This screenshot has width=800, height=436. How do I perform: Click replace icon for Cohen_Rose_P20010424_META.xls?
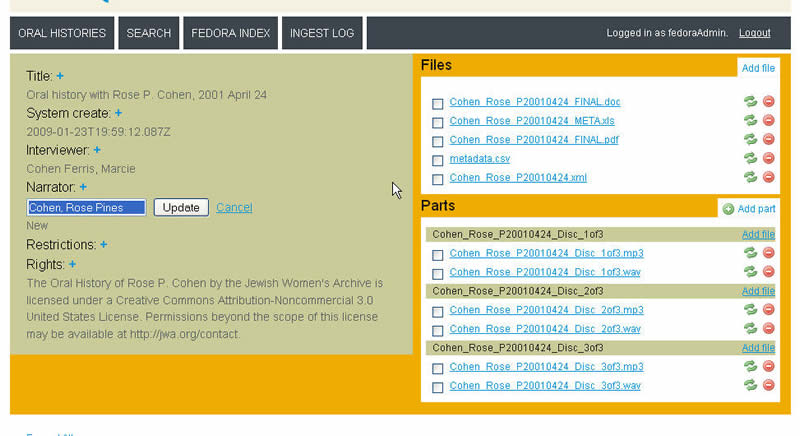click(x=750, y=120)
